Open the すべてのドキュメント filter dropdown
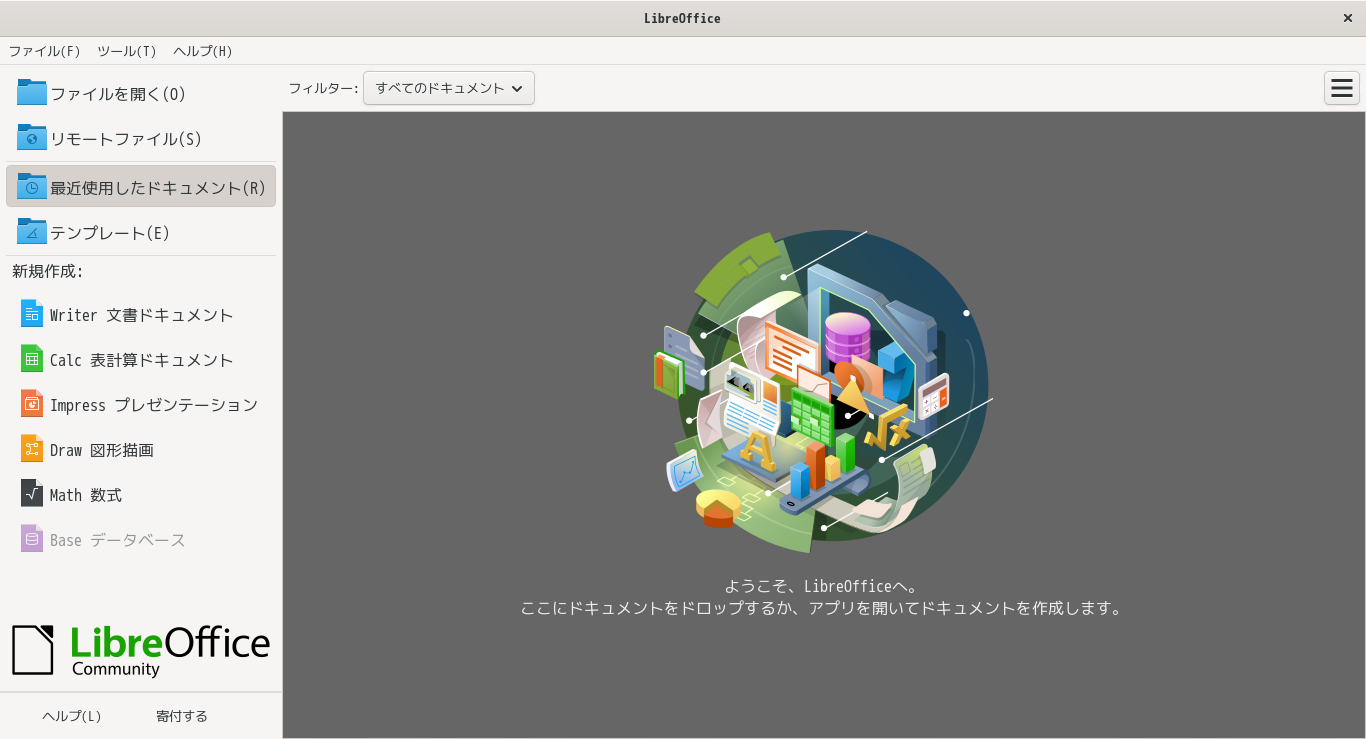This screenshot has height=739, width=1366. pos(448,88)
